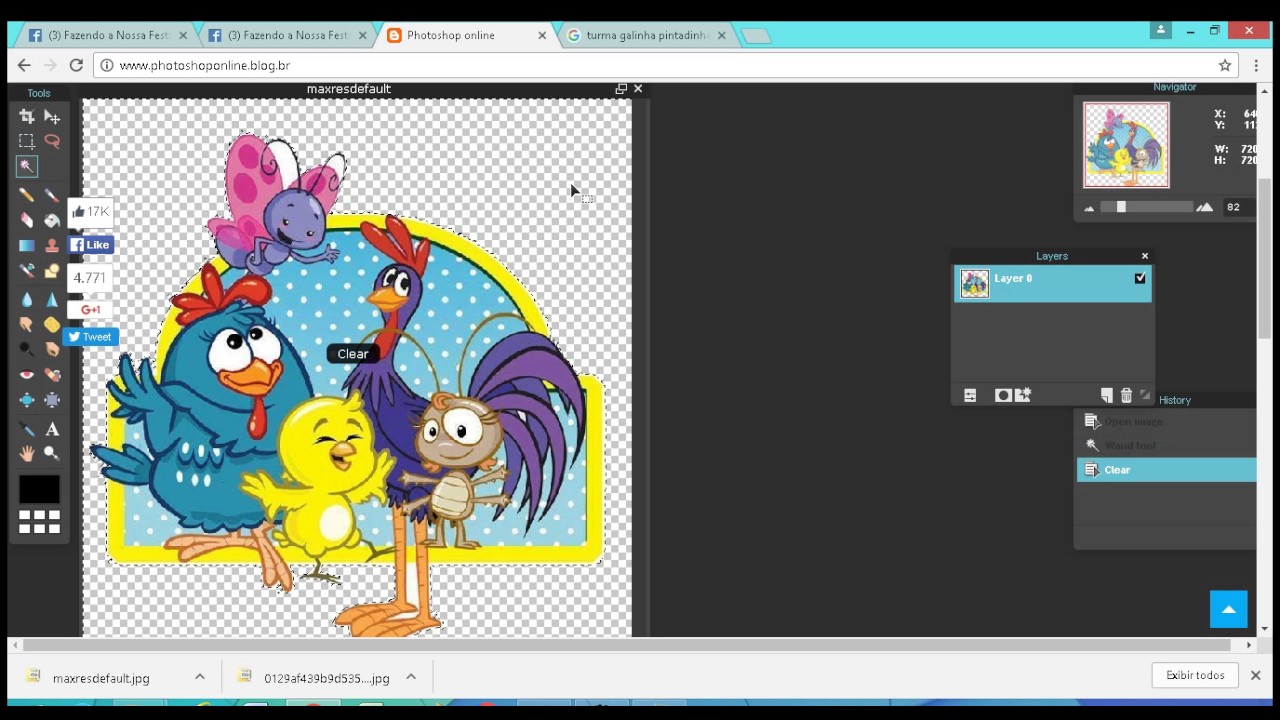Select the Dodge tool
Viewport: 1280px width, 720px height.
point(27,349)
